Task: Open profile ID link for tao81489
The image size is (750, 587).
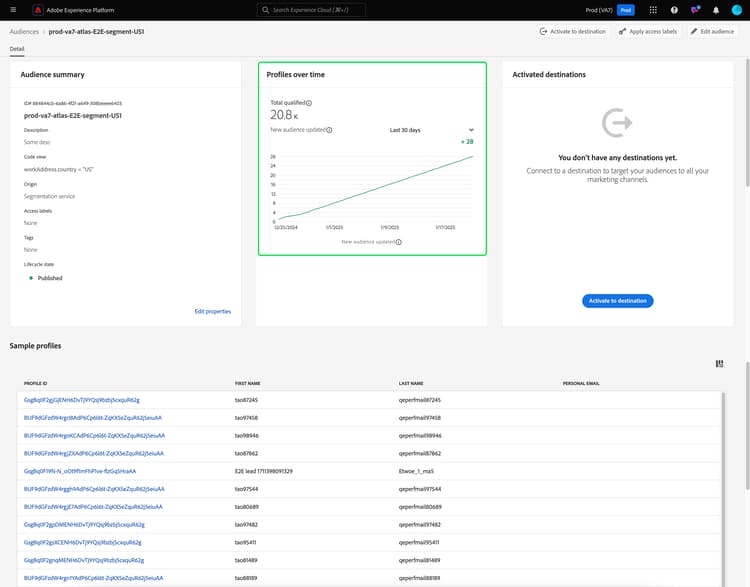Action: click(84, 560)
